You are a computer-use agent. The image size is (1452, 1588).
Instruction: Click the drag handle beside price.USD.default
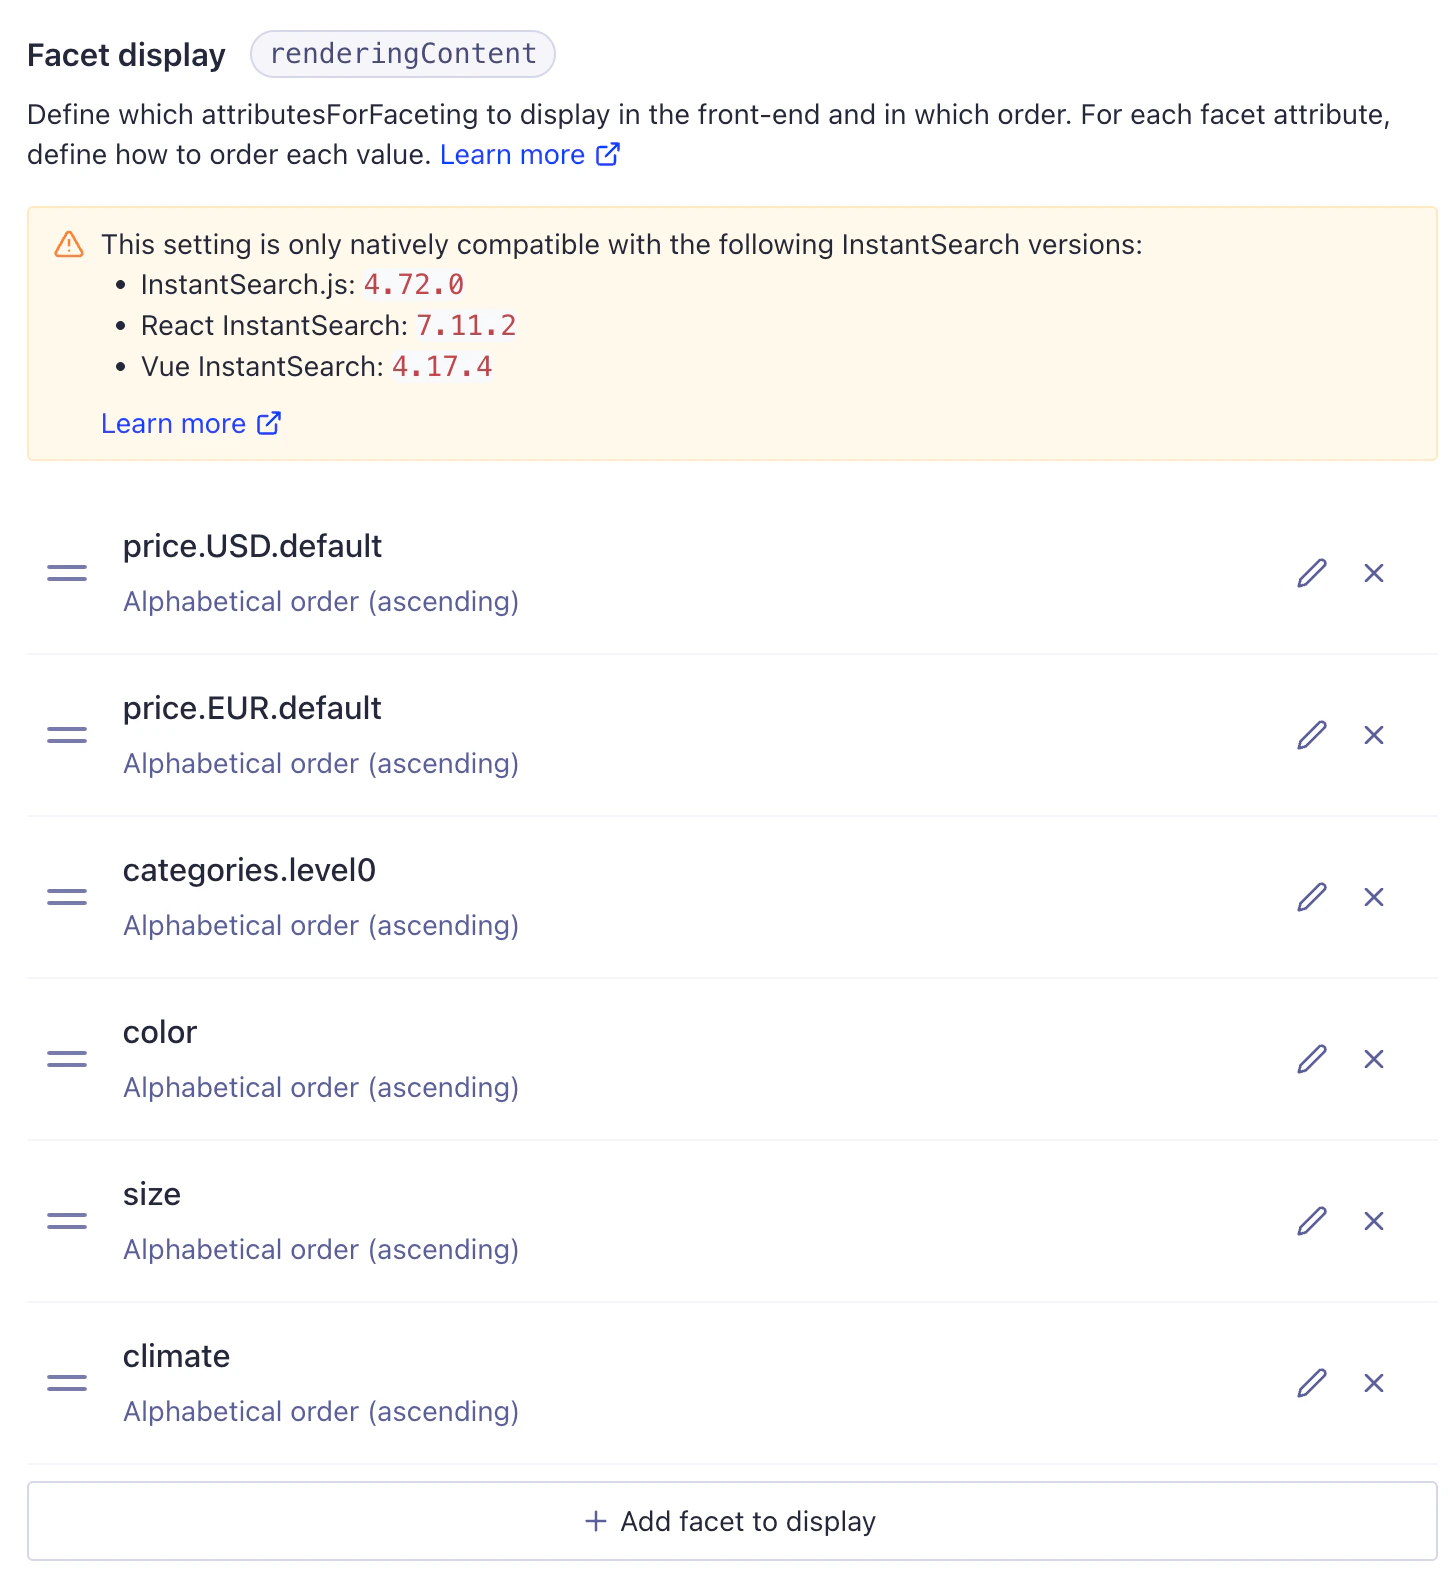66,572
